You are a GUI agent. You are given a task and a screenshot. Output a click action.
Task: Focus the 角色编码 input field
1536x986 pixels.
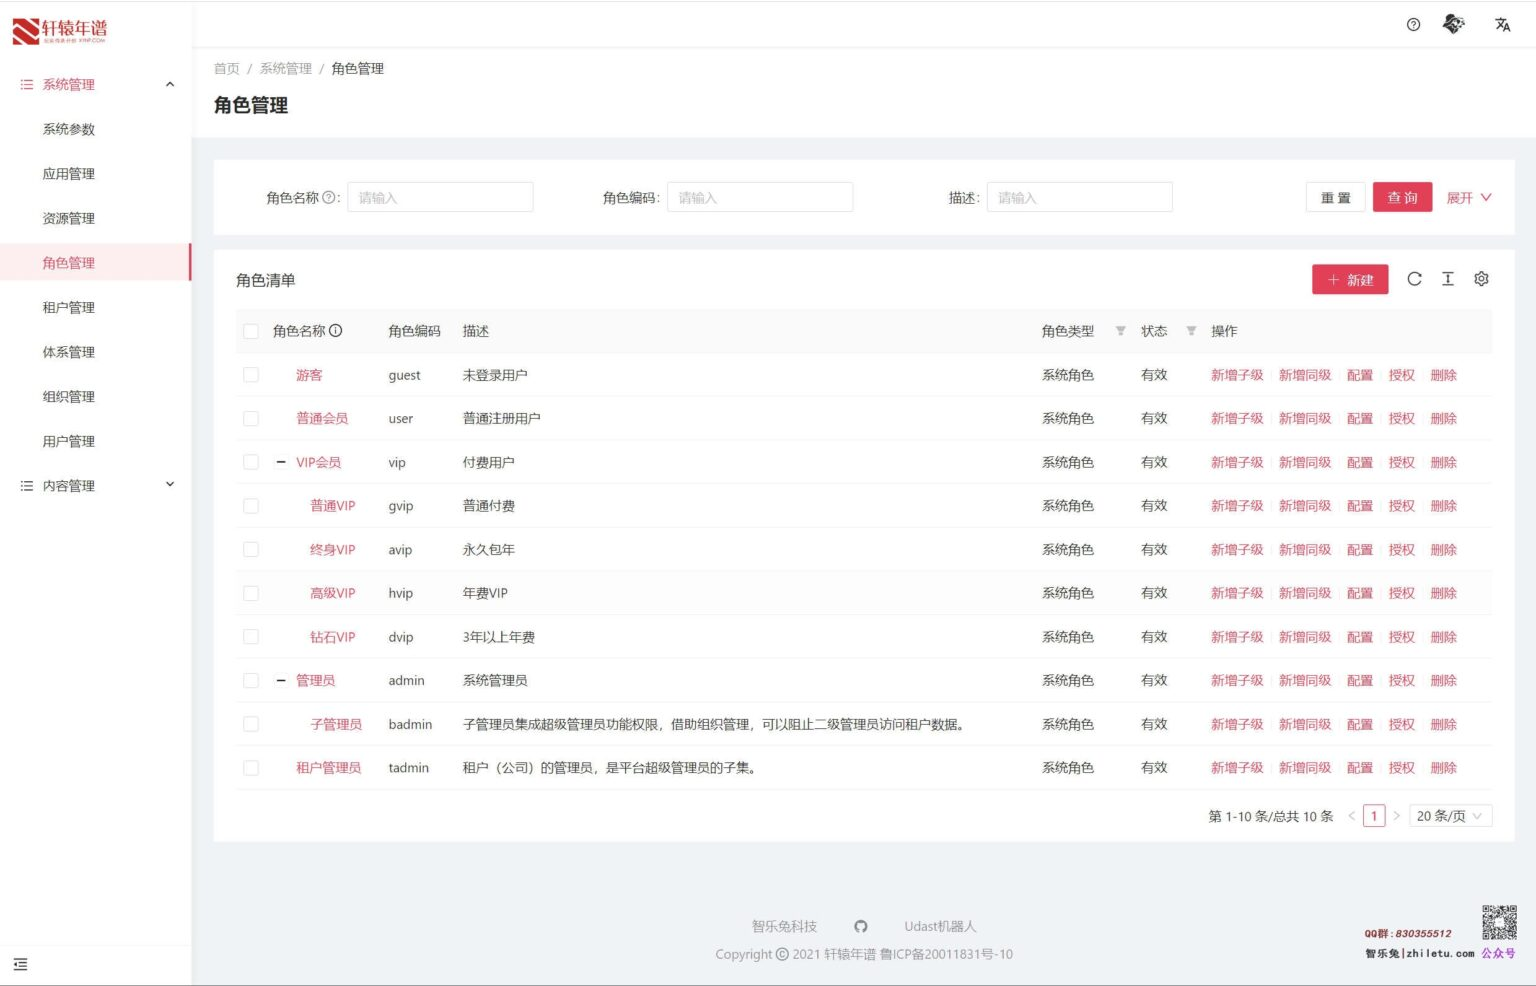pyautogui.click(x=760, y=197)
